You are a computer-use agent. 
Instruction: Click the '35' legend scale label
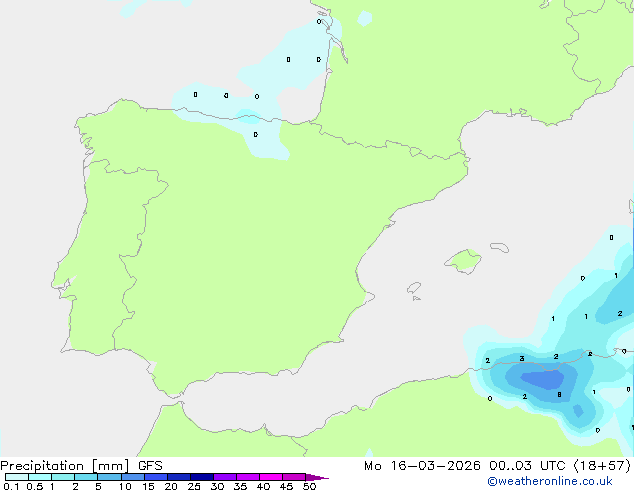pyautogui.click(x=240, y=486)
